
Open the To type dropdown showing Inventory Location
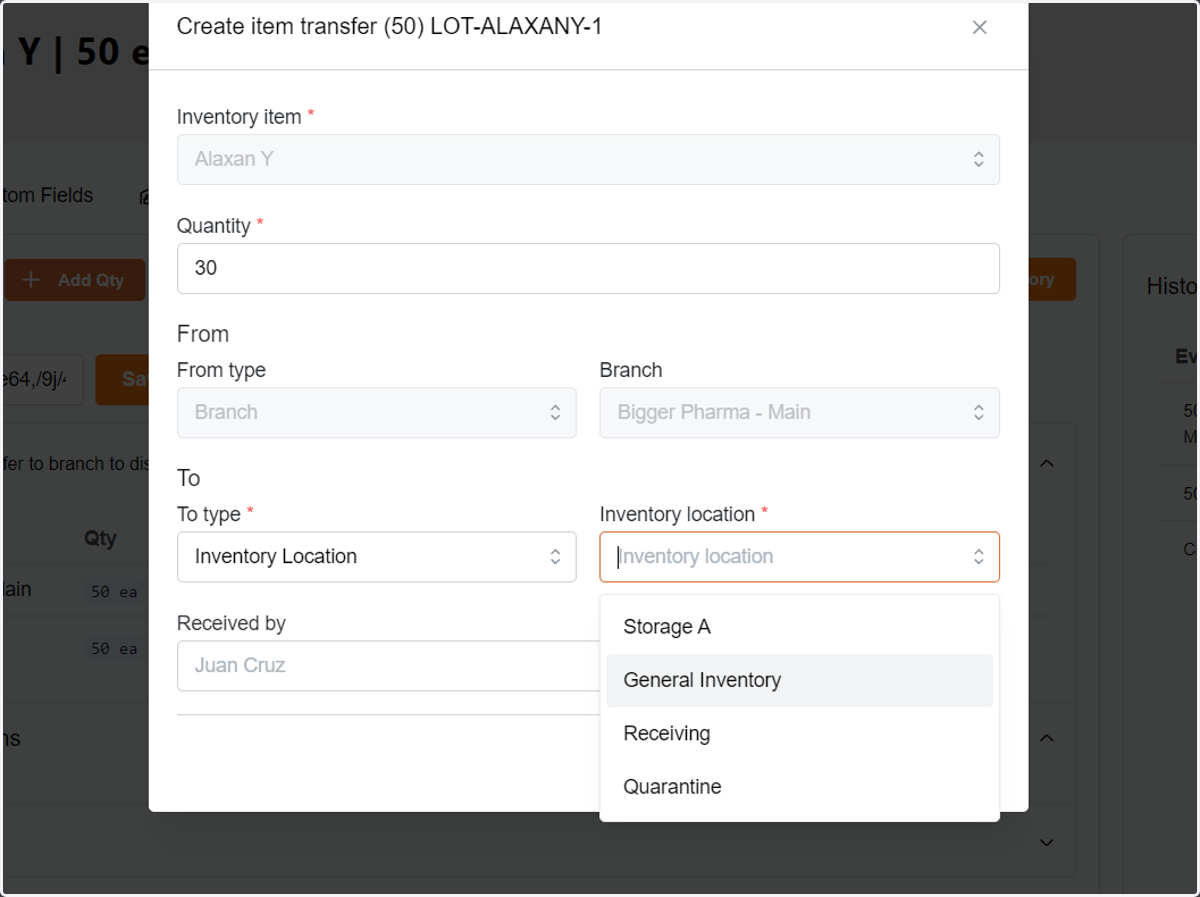tap(377, 556)
